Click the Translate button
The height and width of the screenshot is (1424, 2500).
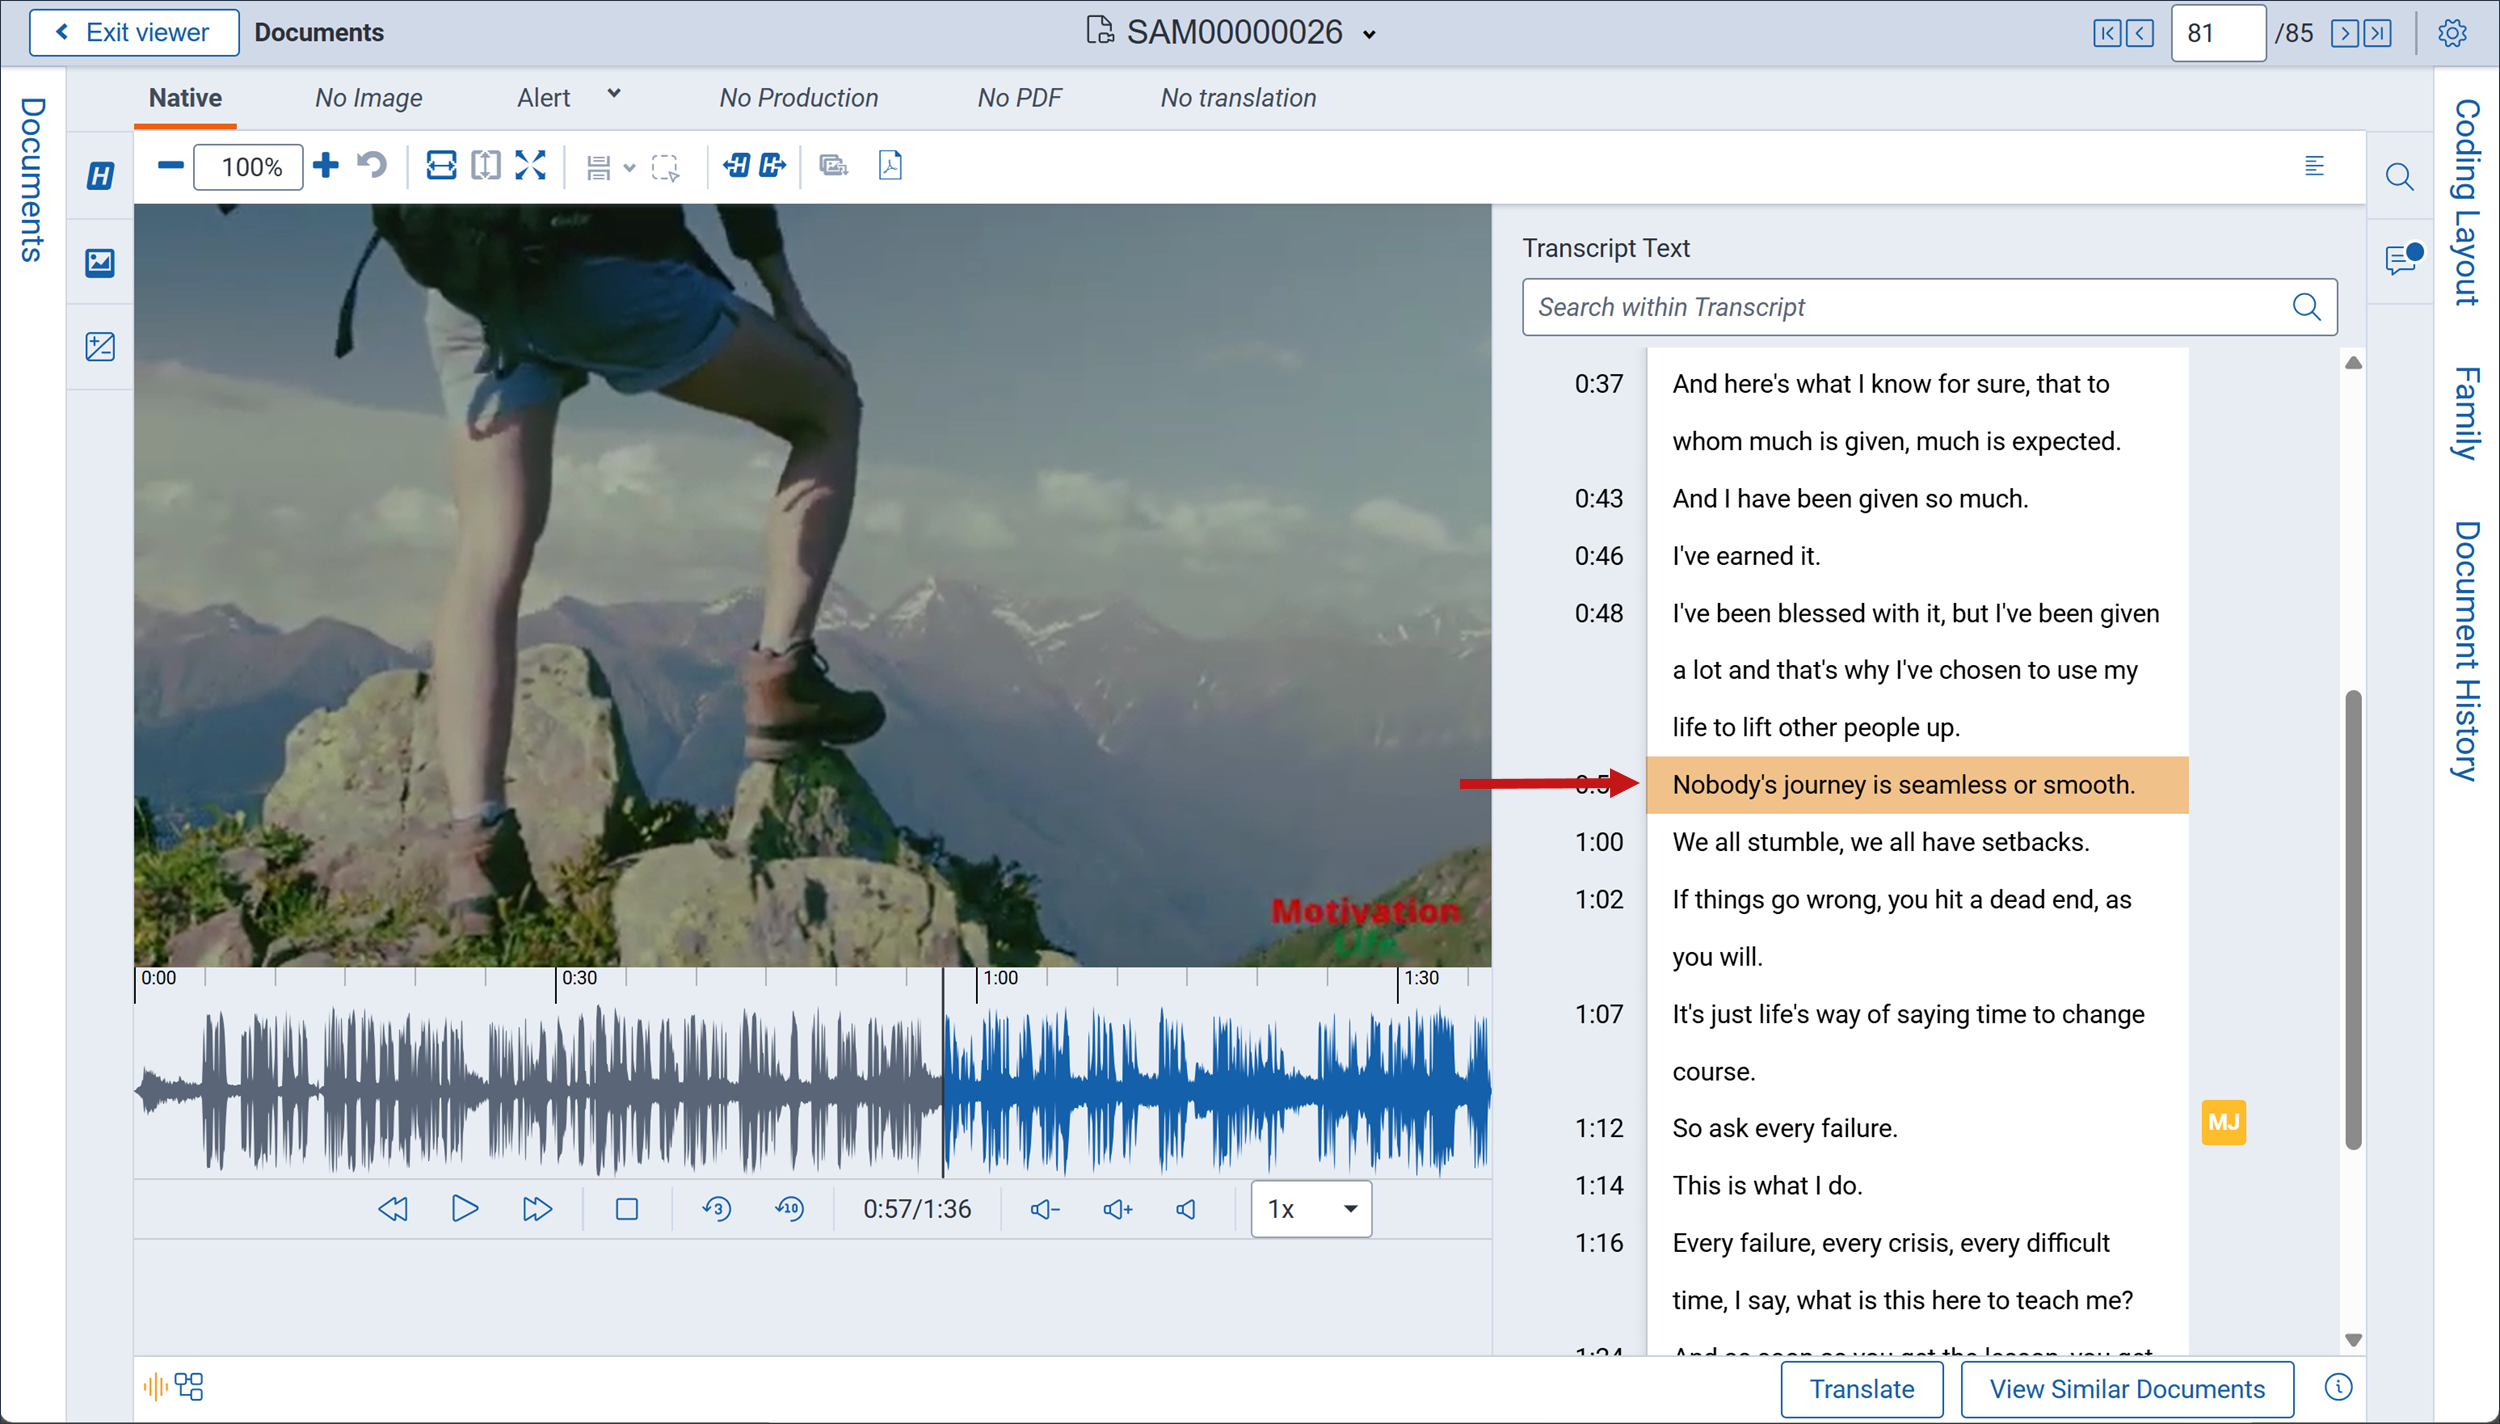click(1862, 1389)
